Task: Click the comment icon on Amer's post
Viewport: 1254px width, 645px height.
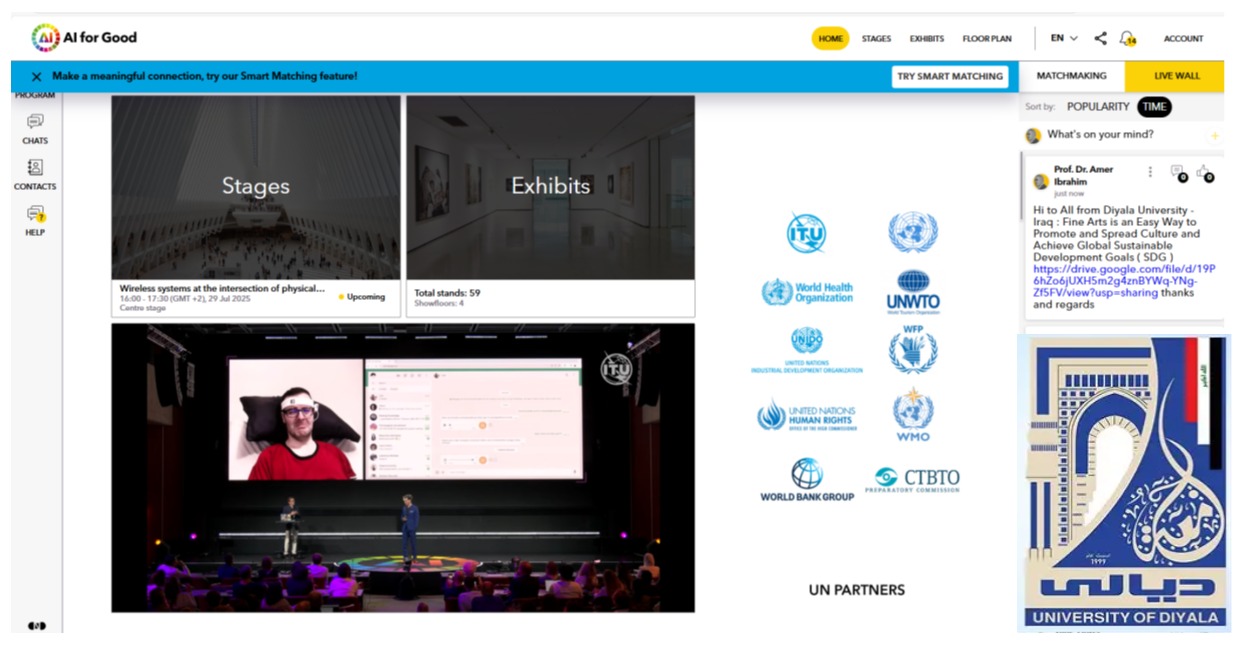Action: [x=1178, y=173]
